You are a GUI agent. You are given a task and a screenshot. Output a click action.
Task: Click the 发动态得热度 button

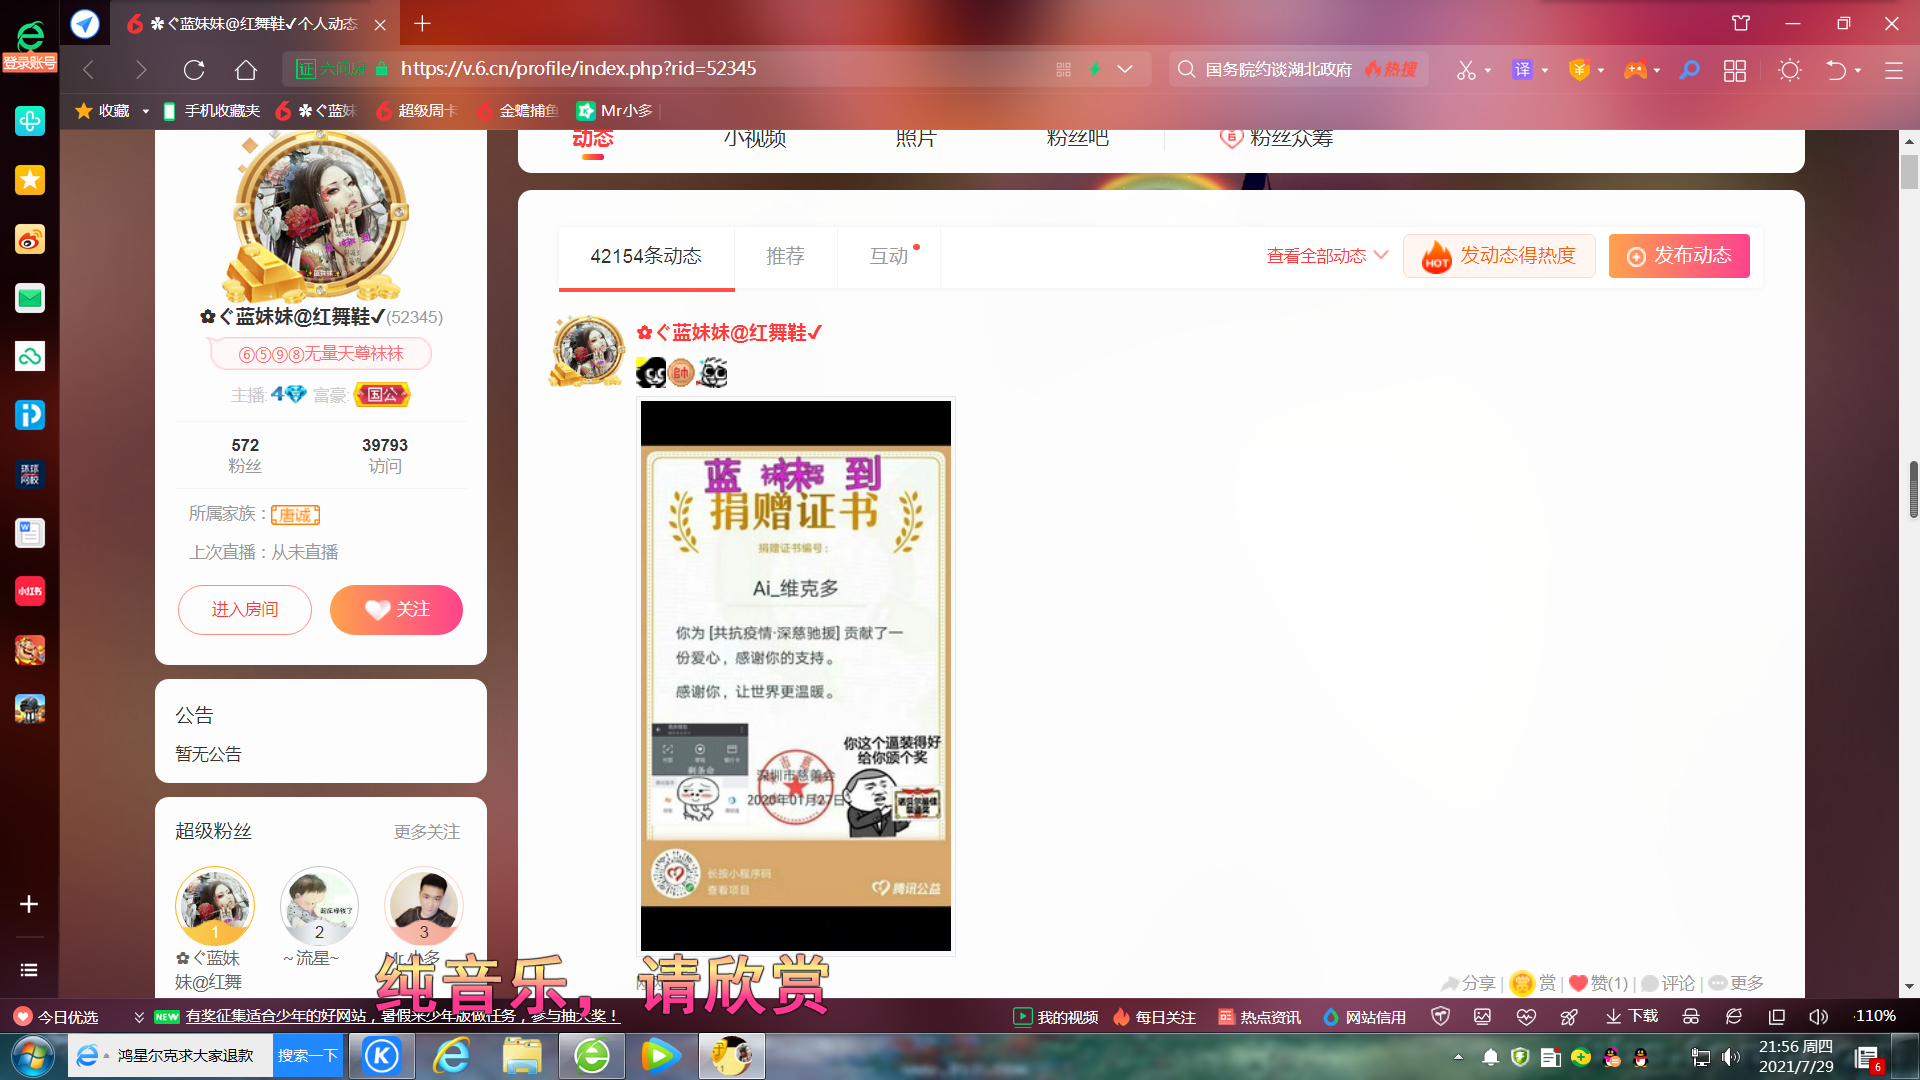click(x=1499, y=256)
